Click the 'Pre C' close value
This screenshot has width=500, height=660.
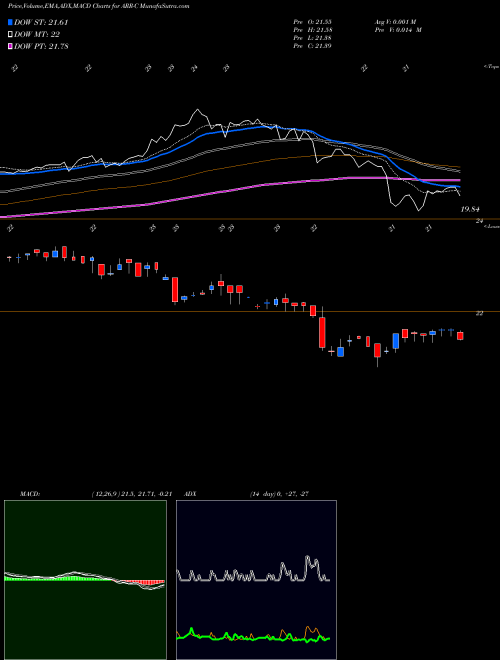312,46
